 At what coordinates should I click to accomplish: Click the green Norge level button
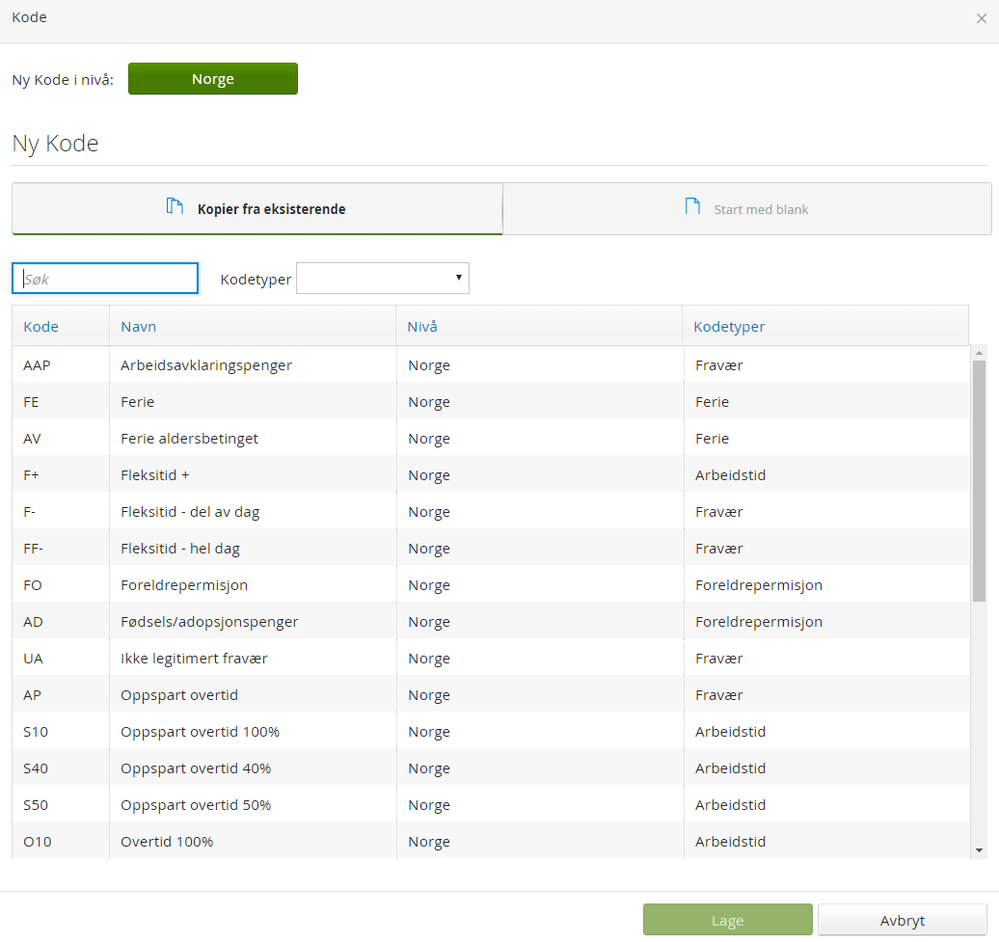[x=213, y=79]
